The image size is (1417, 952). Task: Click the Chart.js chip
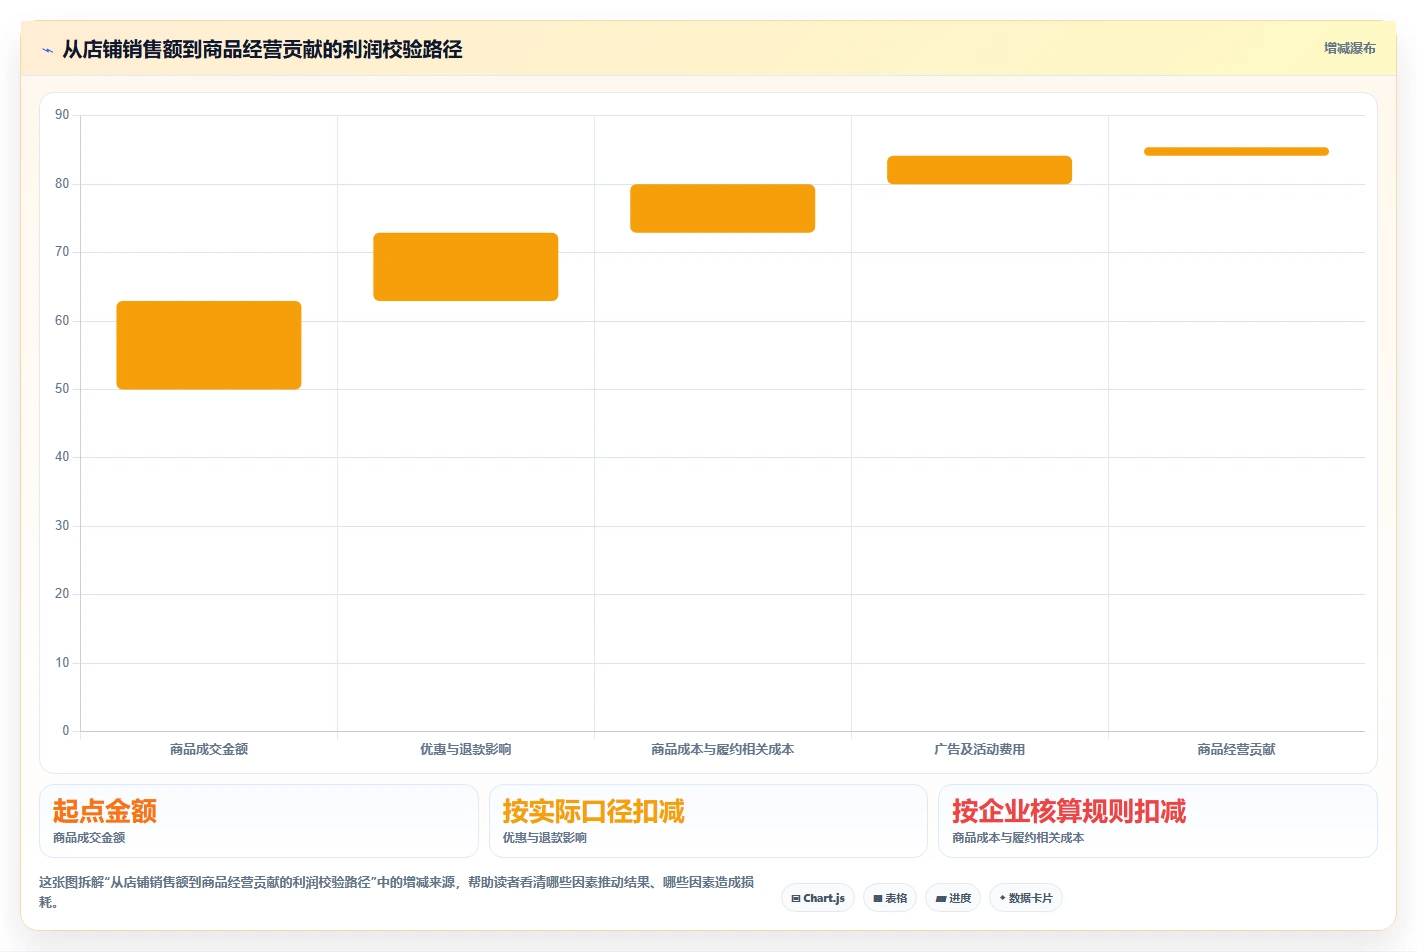[818, 898]
